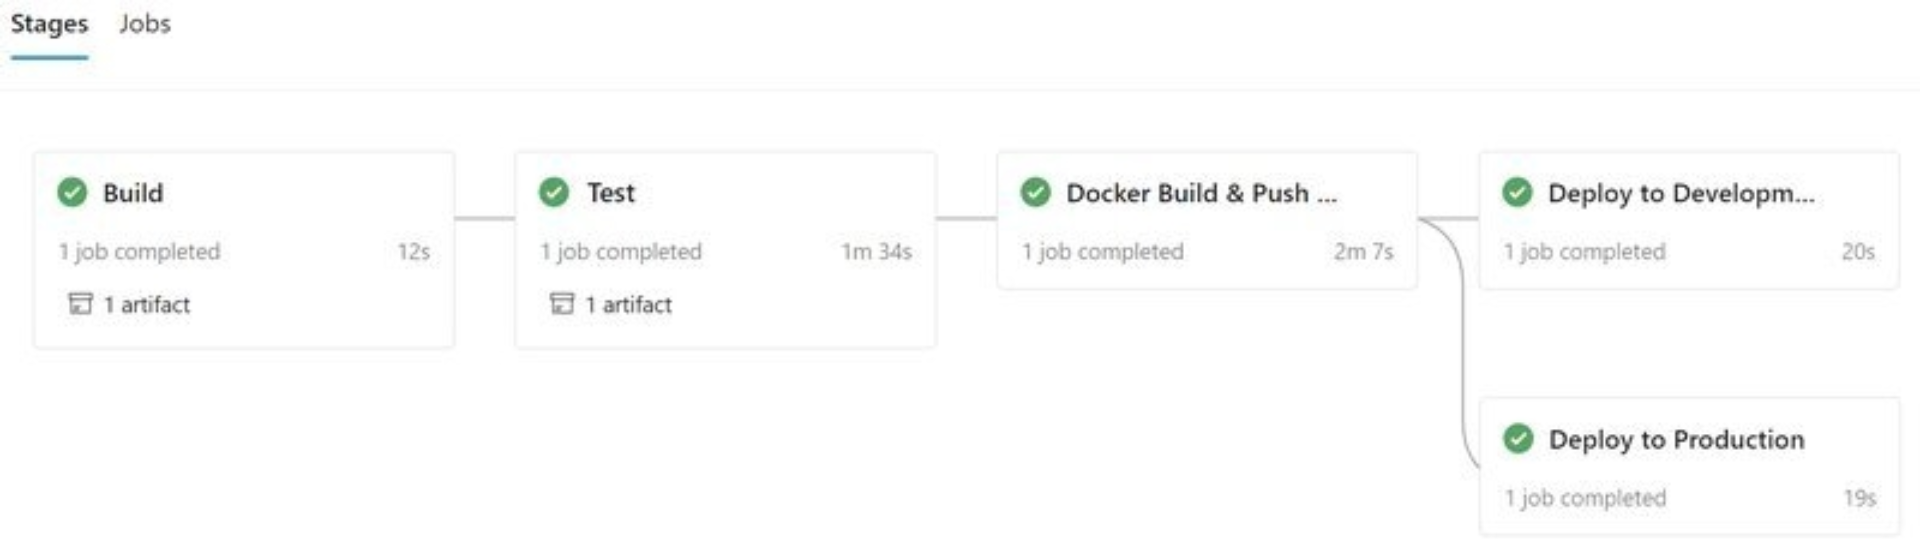Click the green checkmark icon on Test stage
The image size is (1920, 550).
point(554,192)
